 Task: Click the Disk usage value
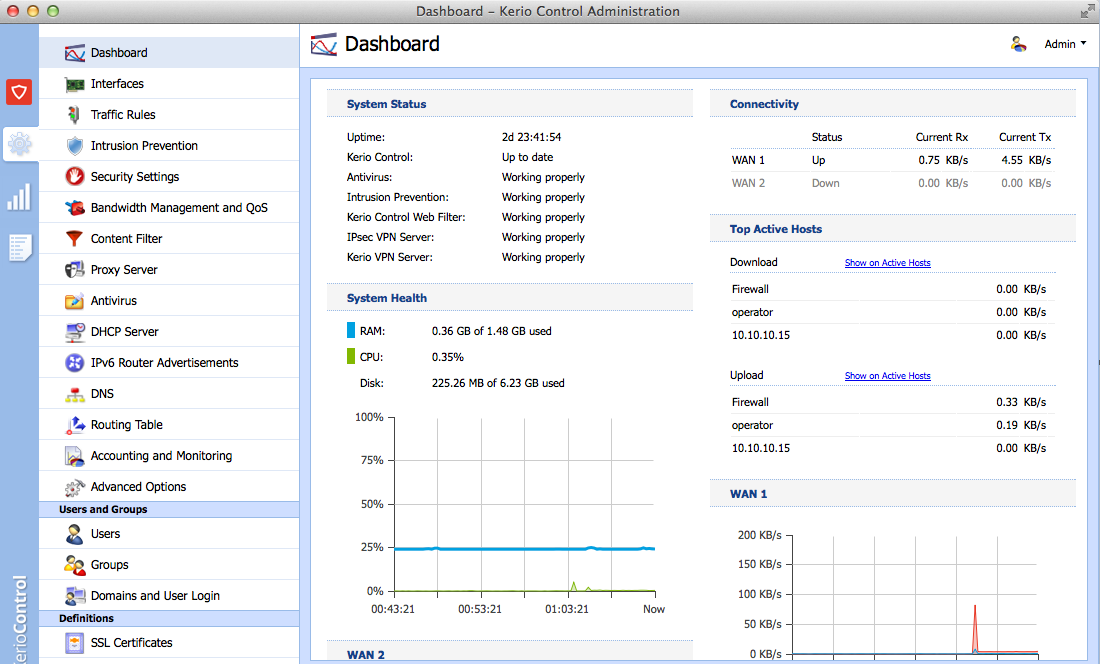point(498,383)
